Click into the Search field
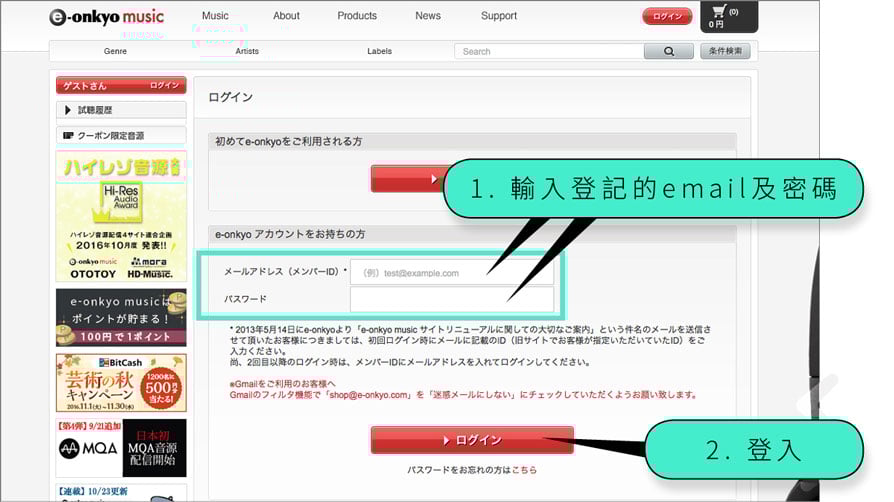894x502 pixels. [549, 51]
